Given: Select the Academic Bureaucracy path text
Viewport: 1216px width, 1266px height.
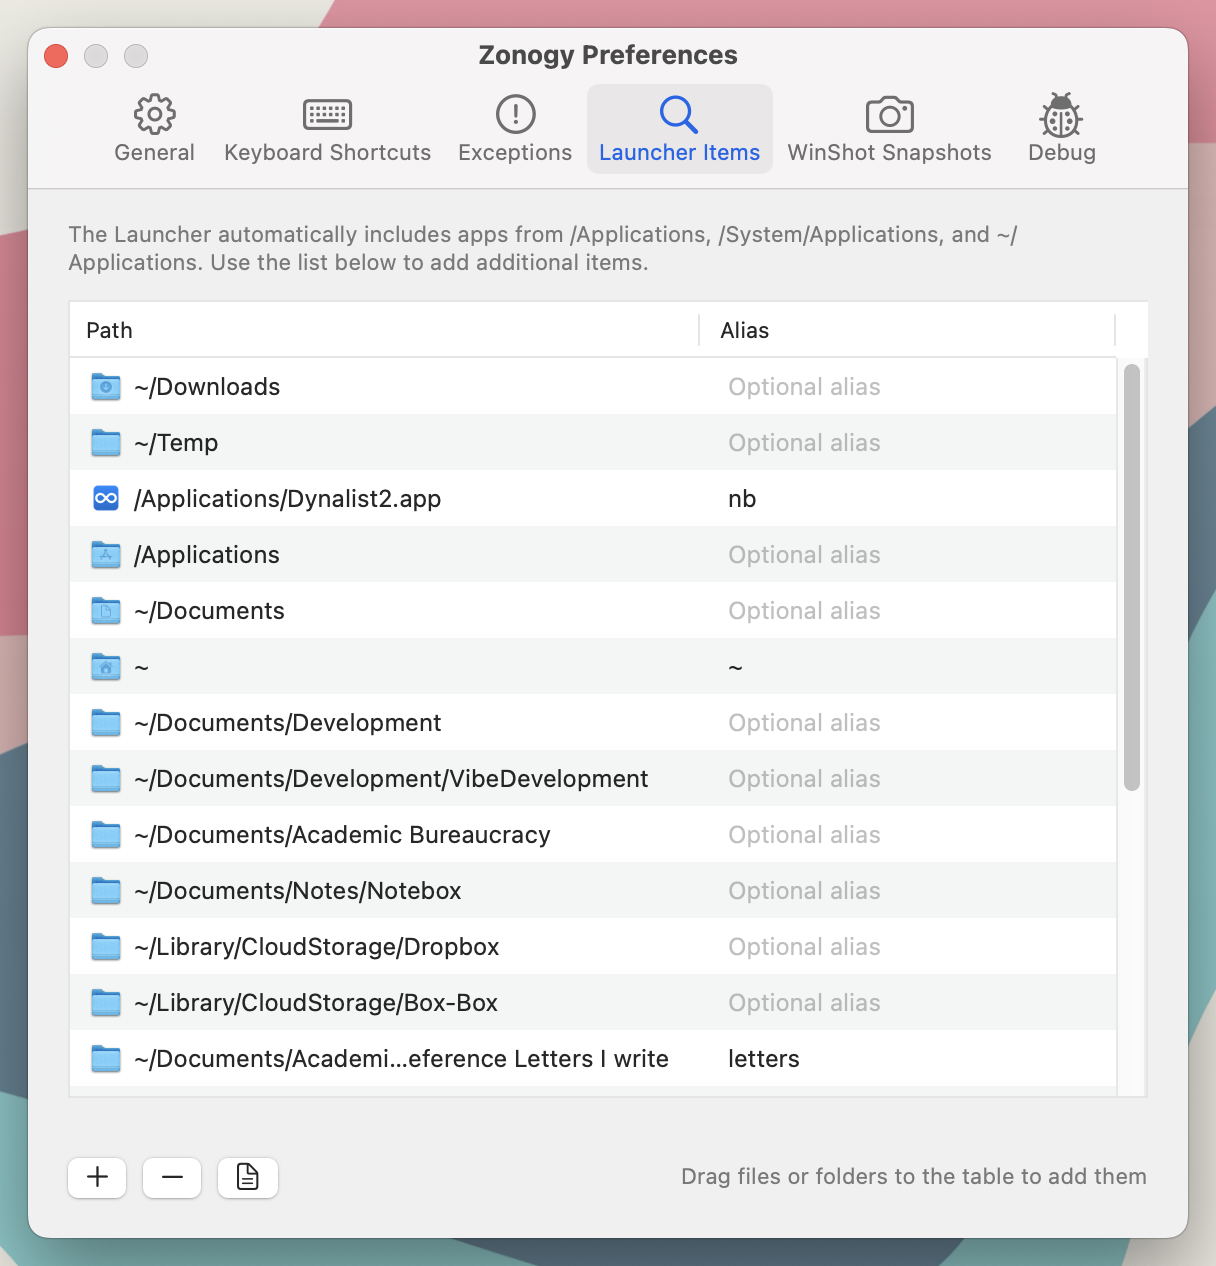Looking at the screenshot, I should tap(342, 835).
